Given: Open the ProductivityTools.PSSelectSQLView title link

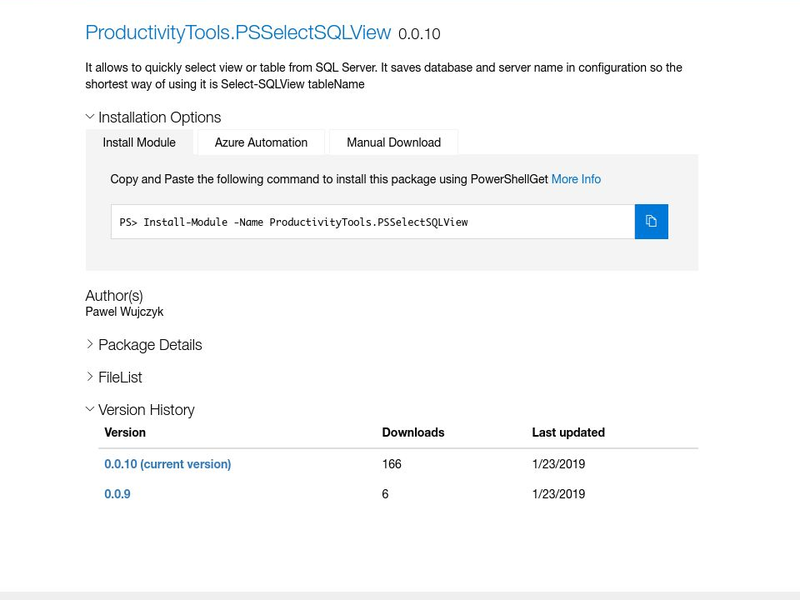Looking at the screenshot, I should [238, 32].
